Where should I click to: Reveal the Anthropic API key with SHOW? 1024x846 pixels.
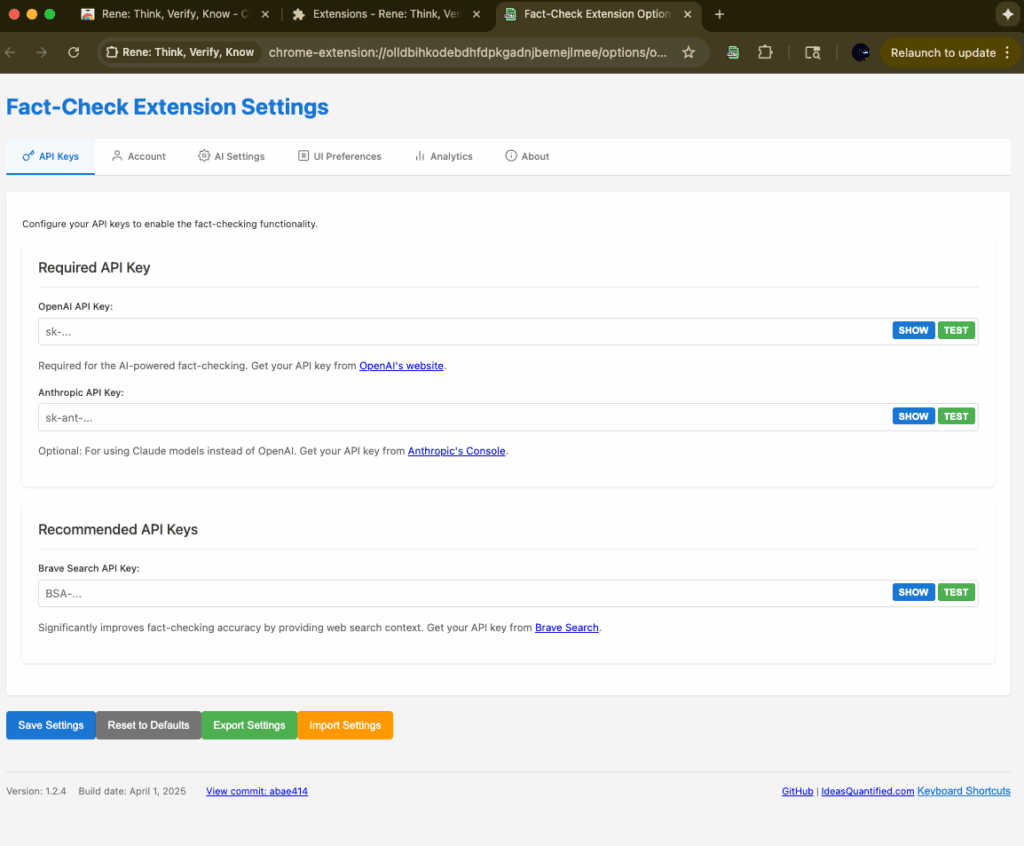point(913,416)
